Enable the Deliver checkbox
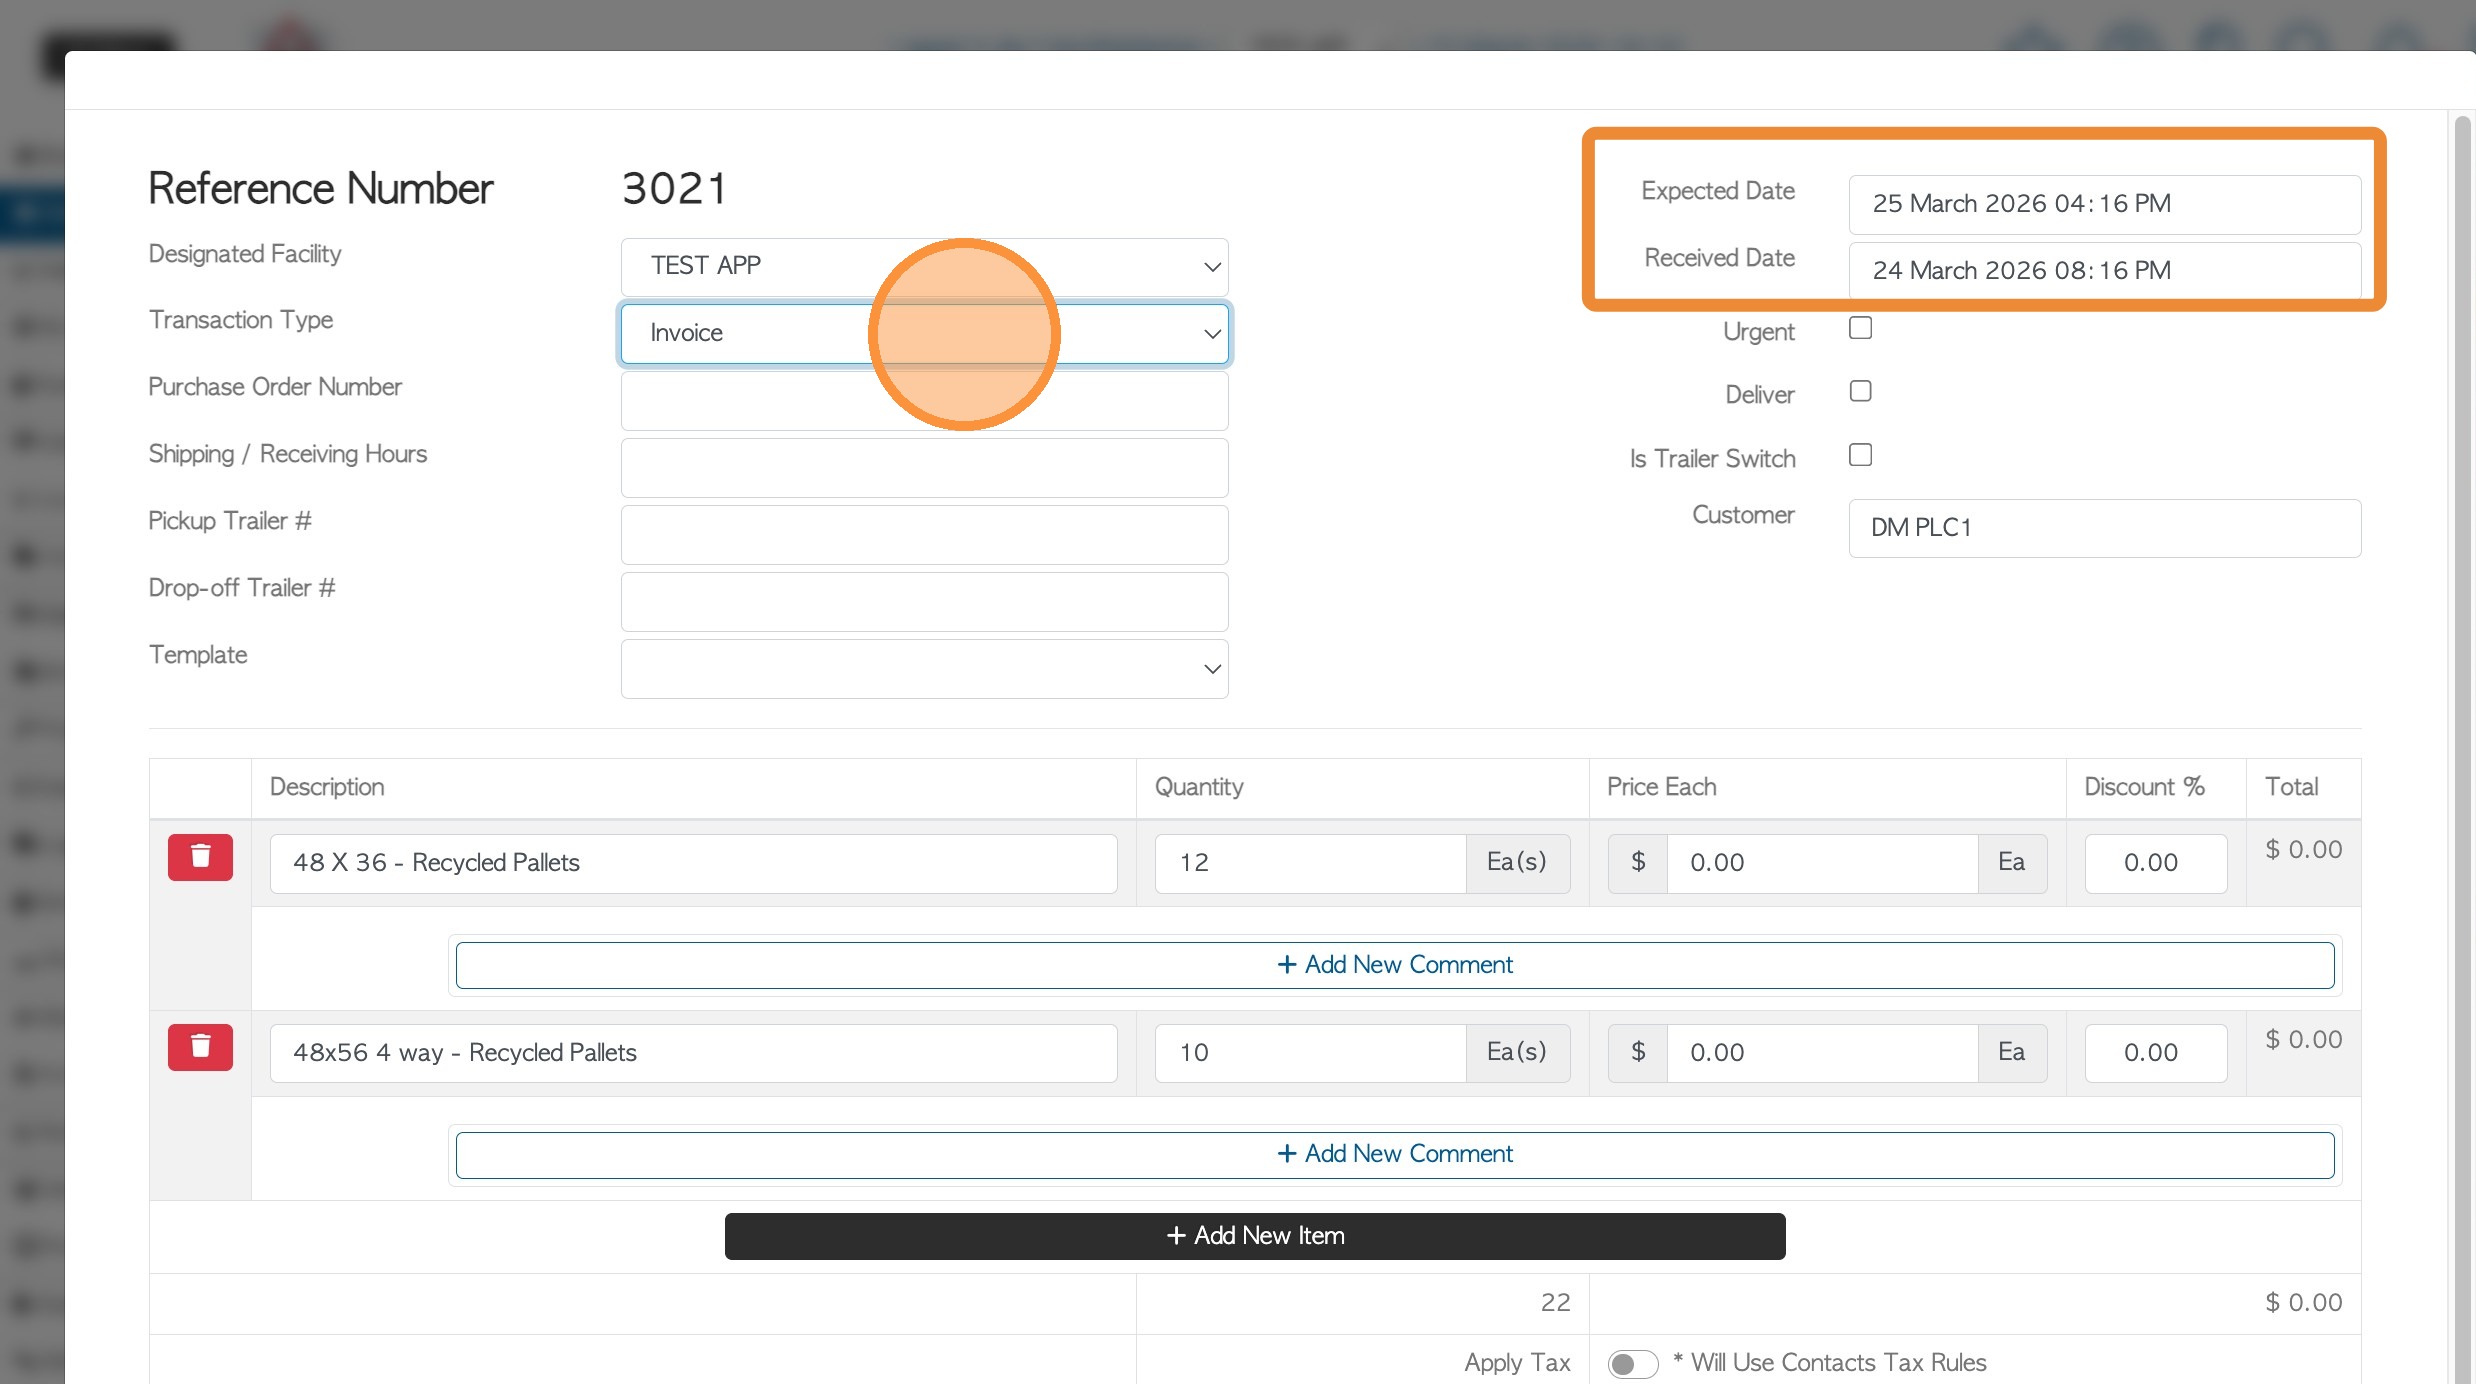 click(x=1860, y=391)
